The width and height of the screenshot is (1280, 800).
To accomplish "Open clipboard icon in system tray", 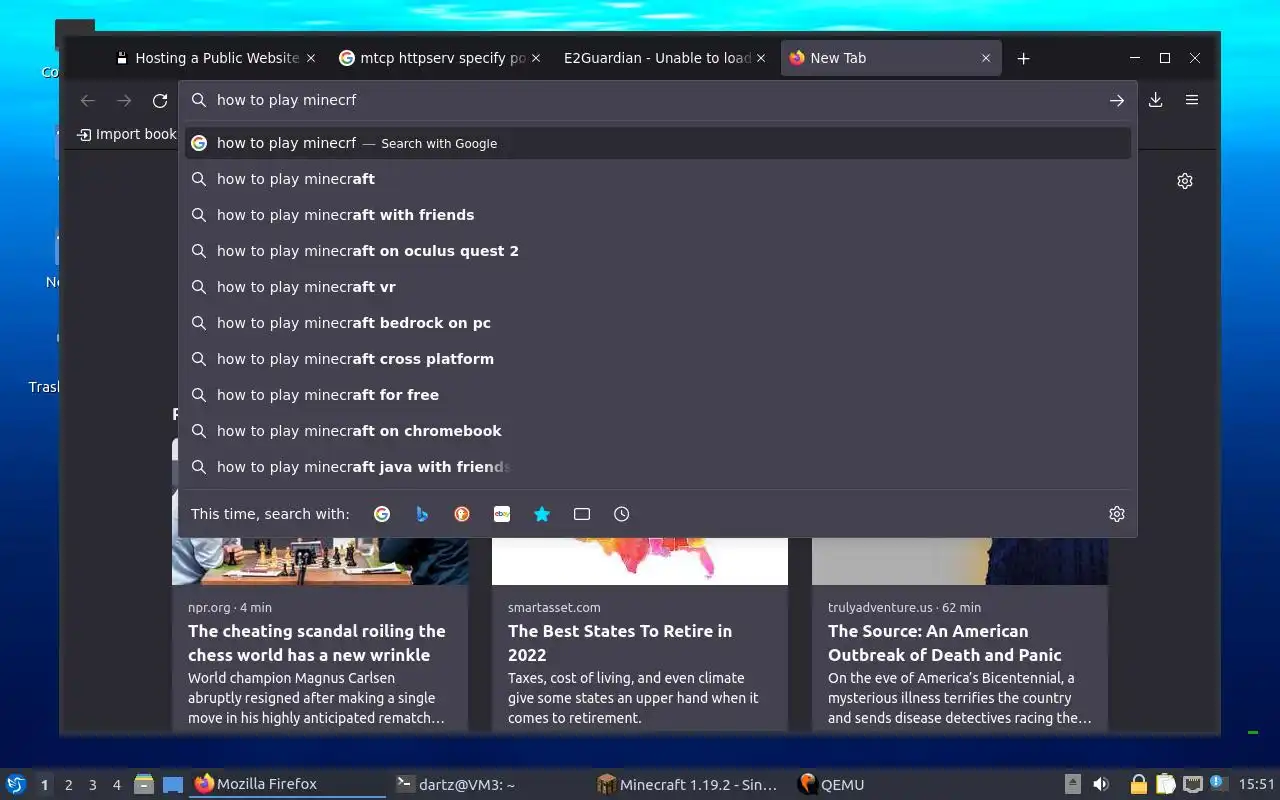I will tap(1165, 784).
